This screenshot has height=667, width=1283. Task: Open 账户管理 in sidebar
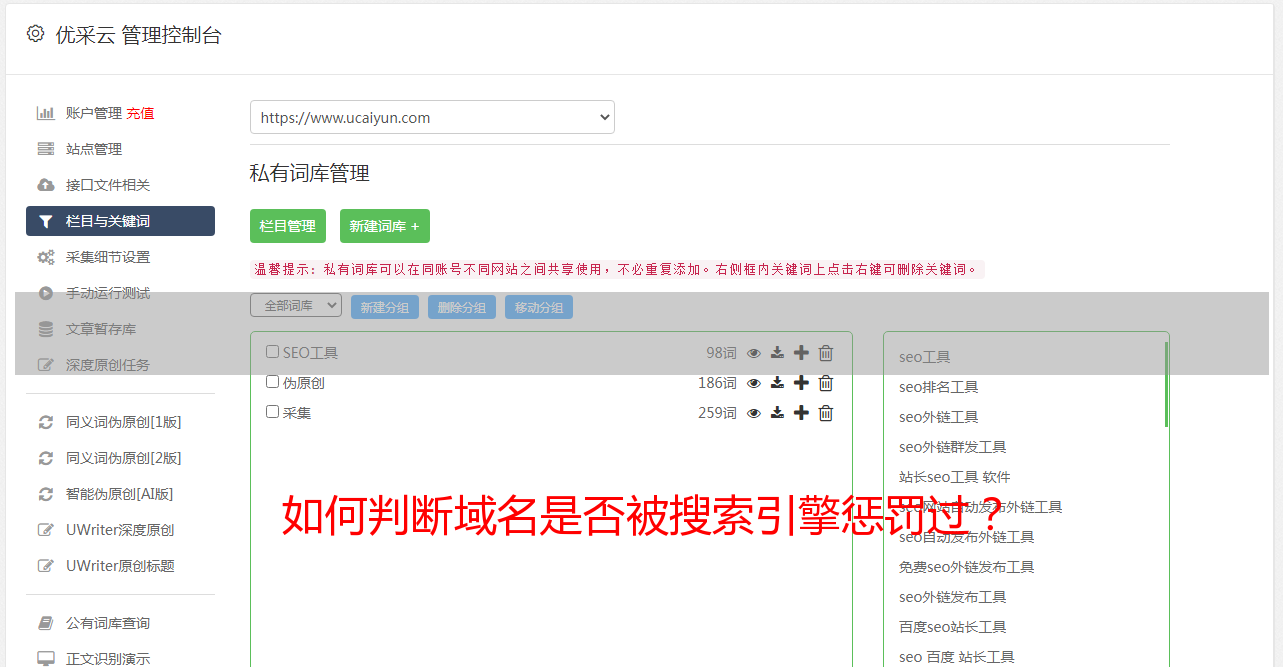pos(94,113)
